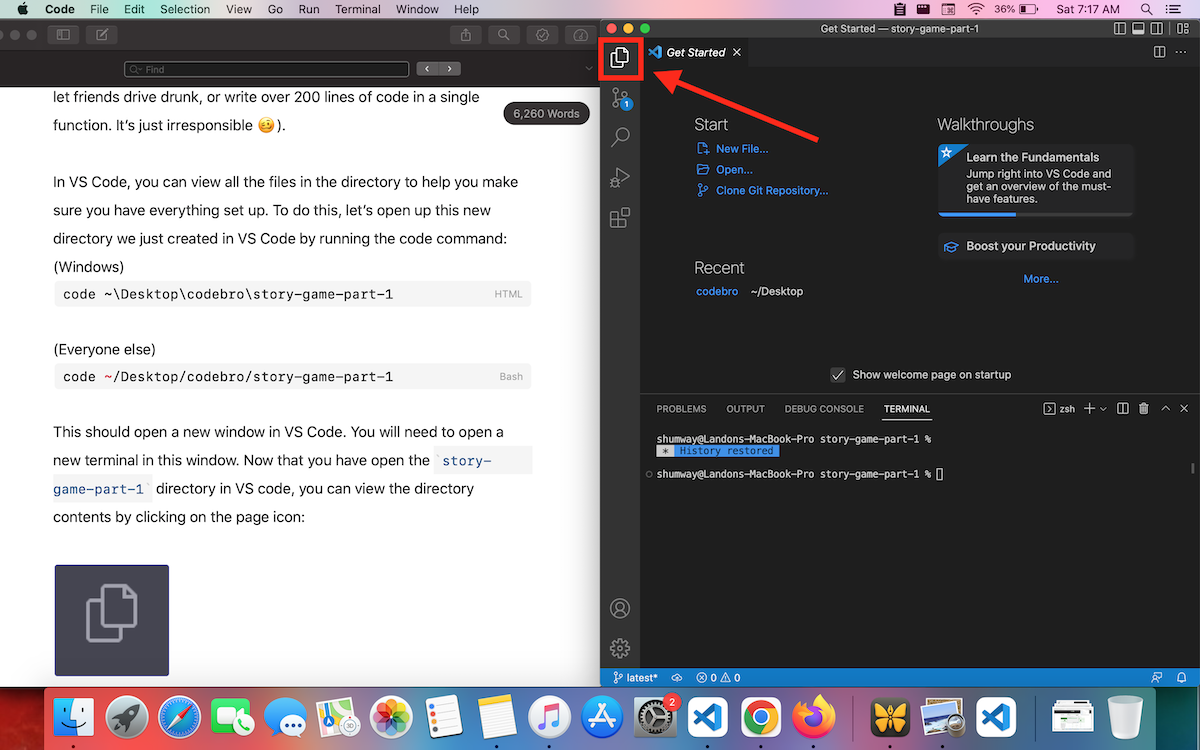Maximize the panel with the up chevron
This screenshot has height=750, width=1200.
(1165, 409)
